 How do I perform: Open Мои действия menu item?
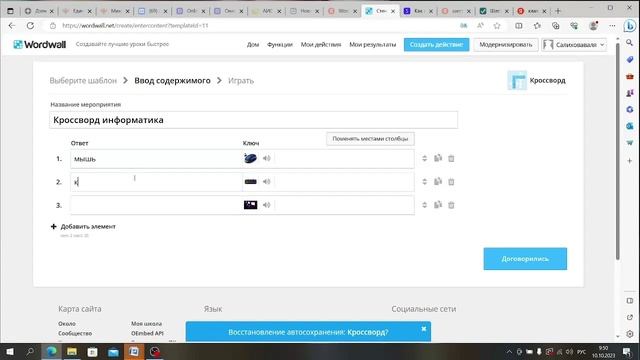[x=321, y=44]
